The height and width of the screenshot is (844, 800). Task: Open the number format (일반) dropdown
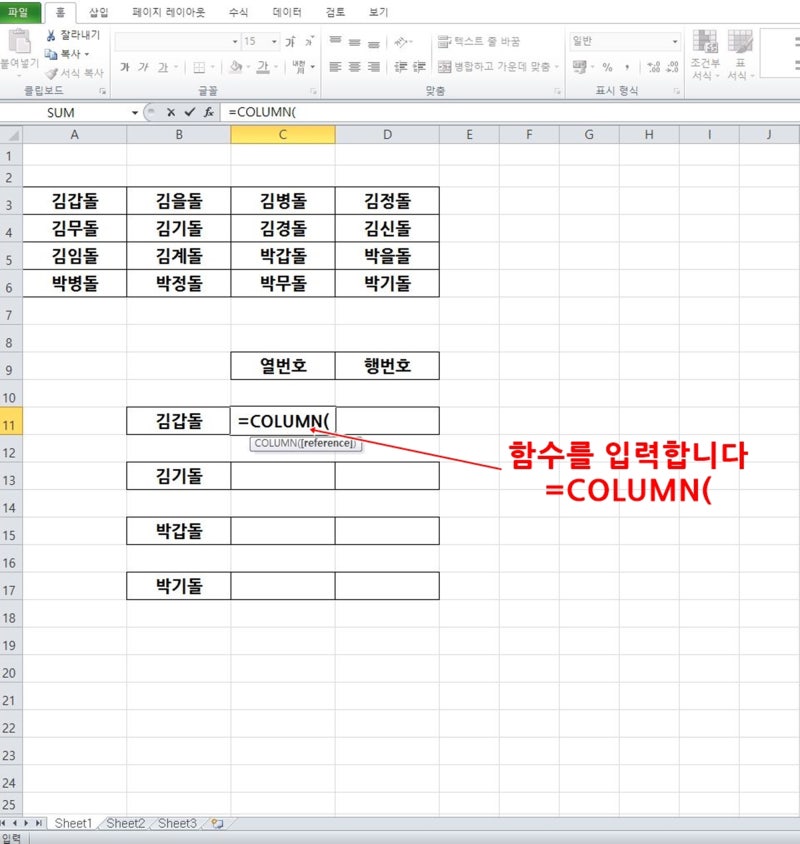tap(675, 41)
